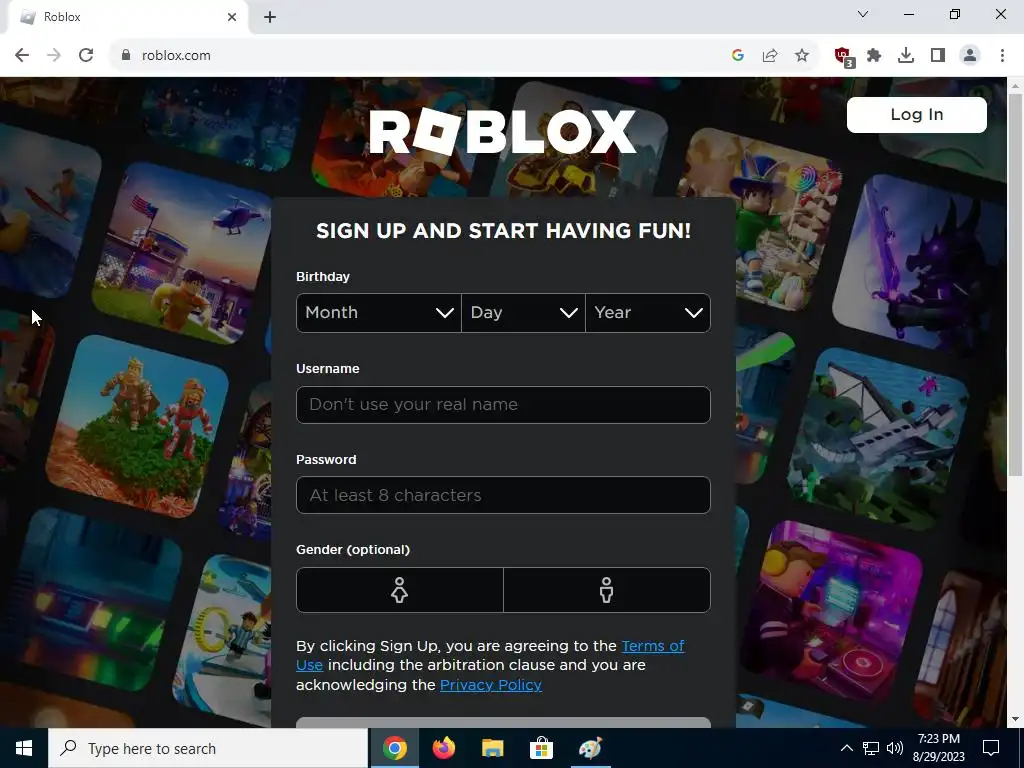Select the male gender icon

607,590
